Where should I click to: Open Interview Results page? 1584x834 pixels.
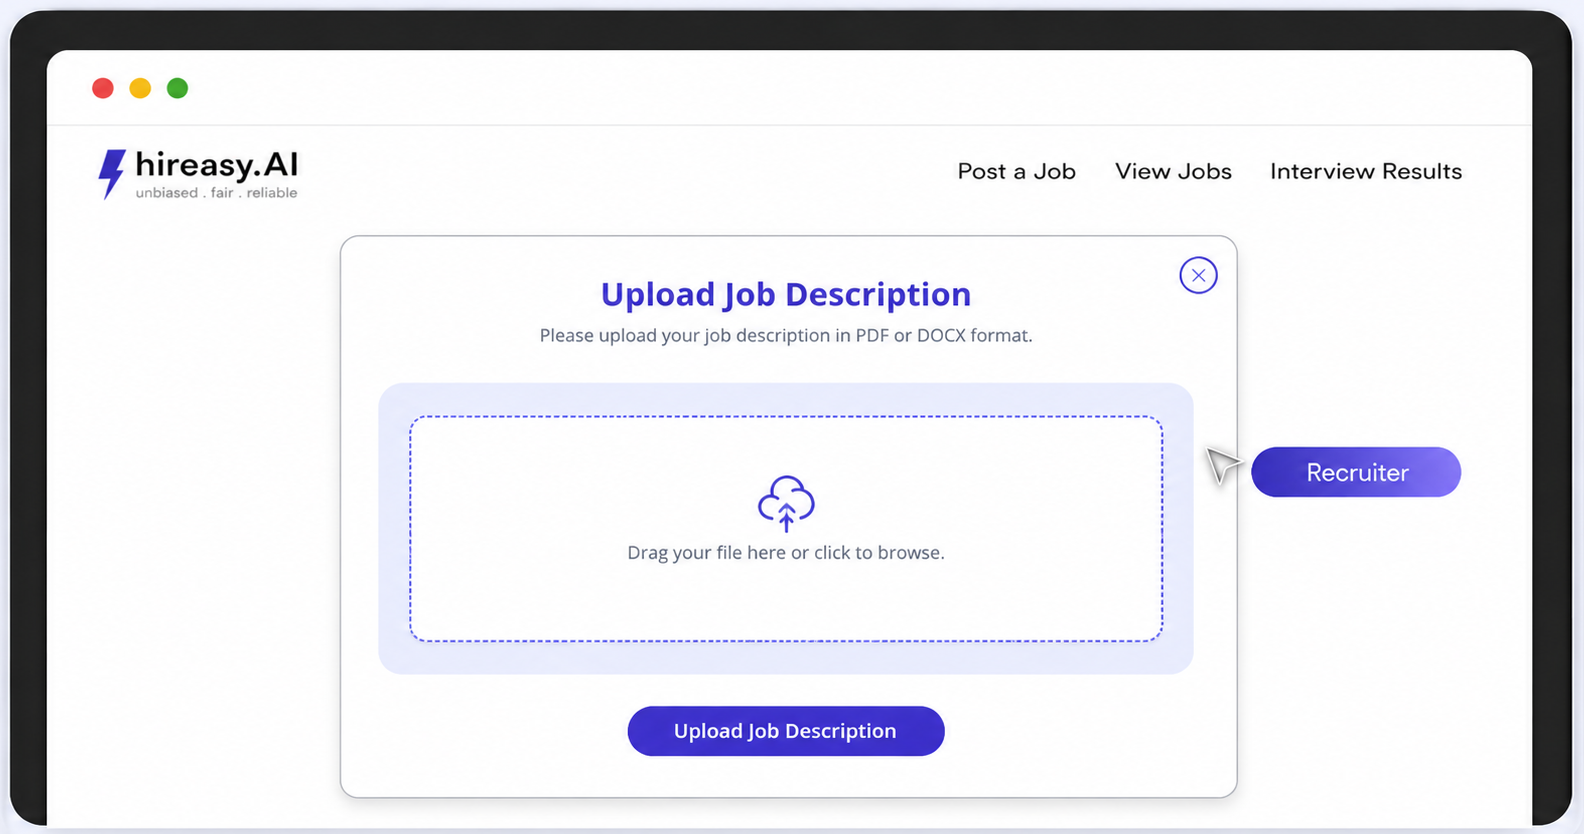[x=1366, y=171]
